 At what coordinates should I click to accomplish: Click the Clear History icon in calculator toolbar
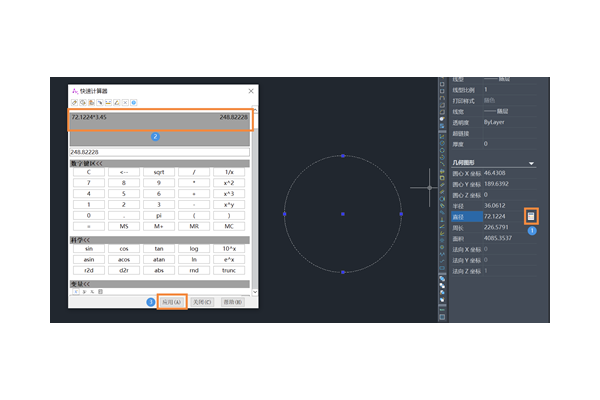(x=81, y=102)
